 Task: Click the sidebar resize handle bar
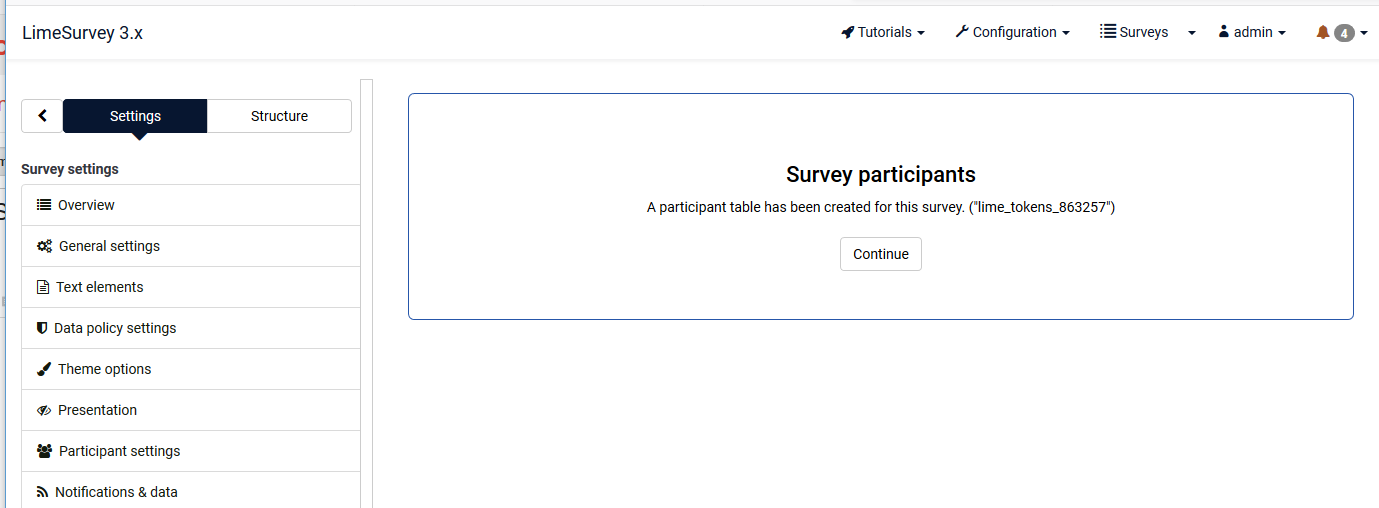click(366, 290)
